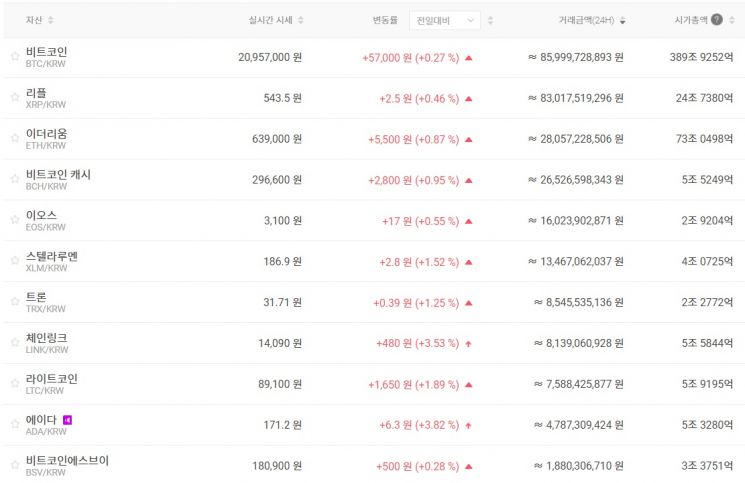Click the volume ≈ 85,999,728,893 원
This screenshot has width=745, height=483.
click(576, 57)
